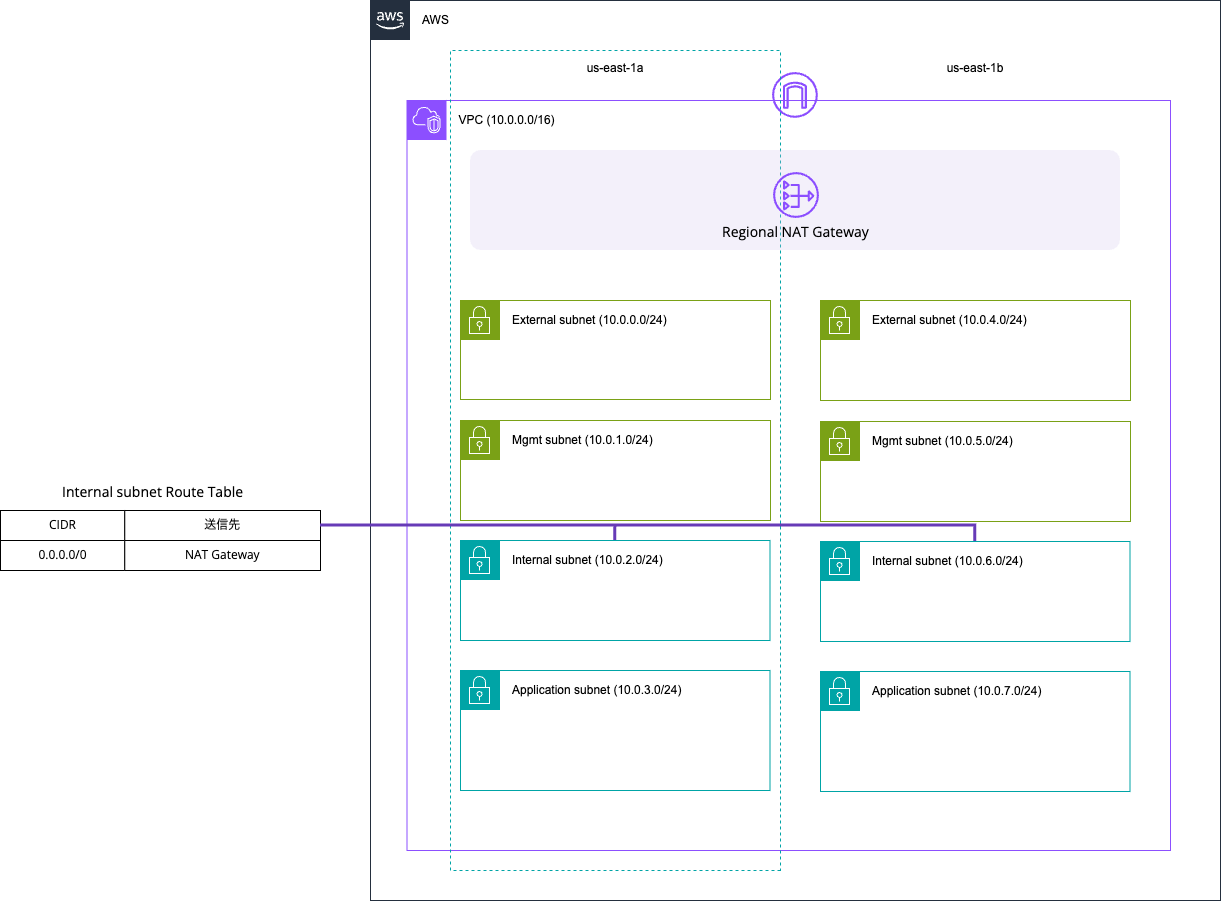1221x901 pixels.
Task: Select lock icon of Mgmt subnet 10.0.1.0/24
Action: 480,440
